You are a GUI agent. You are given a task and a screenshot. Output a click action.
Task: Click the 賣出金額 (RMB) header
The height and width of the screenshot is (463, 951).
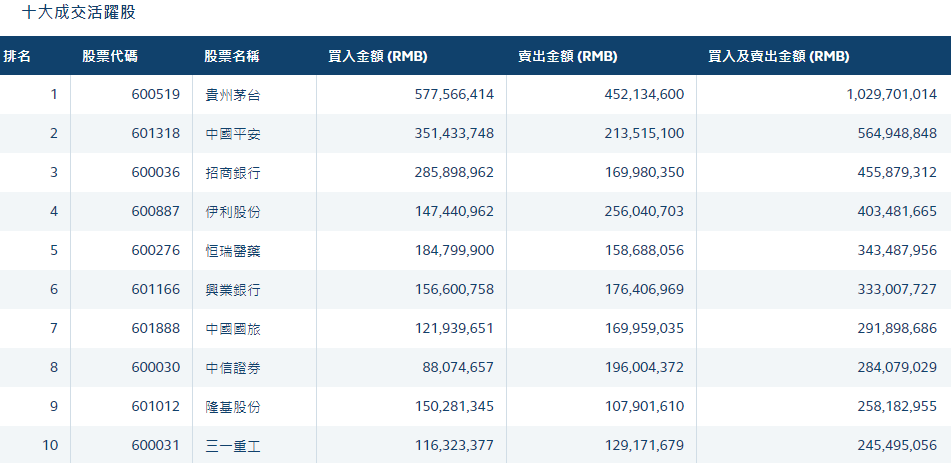568,56
